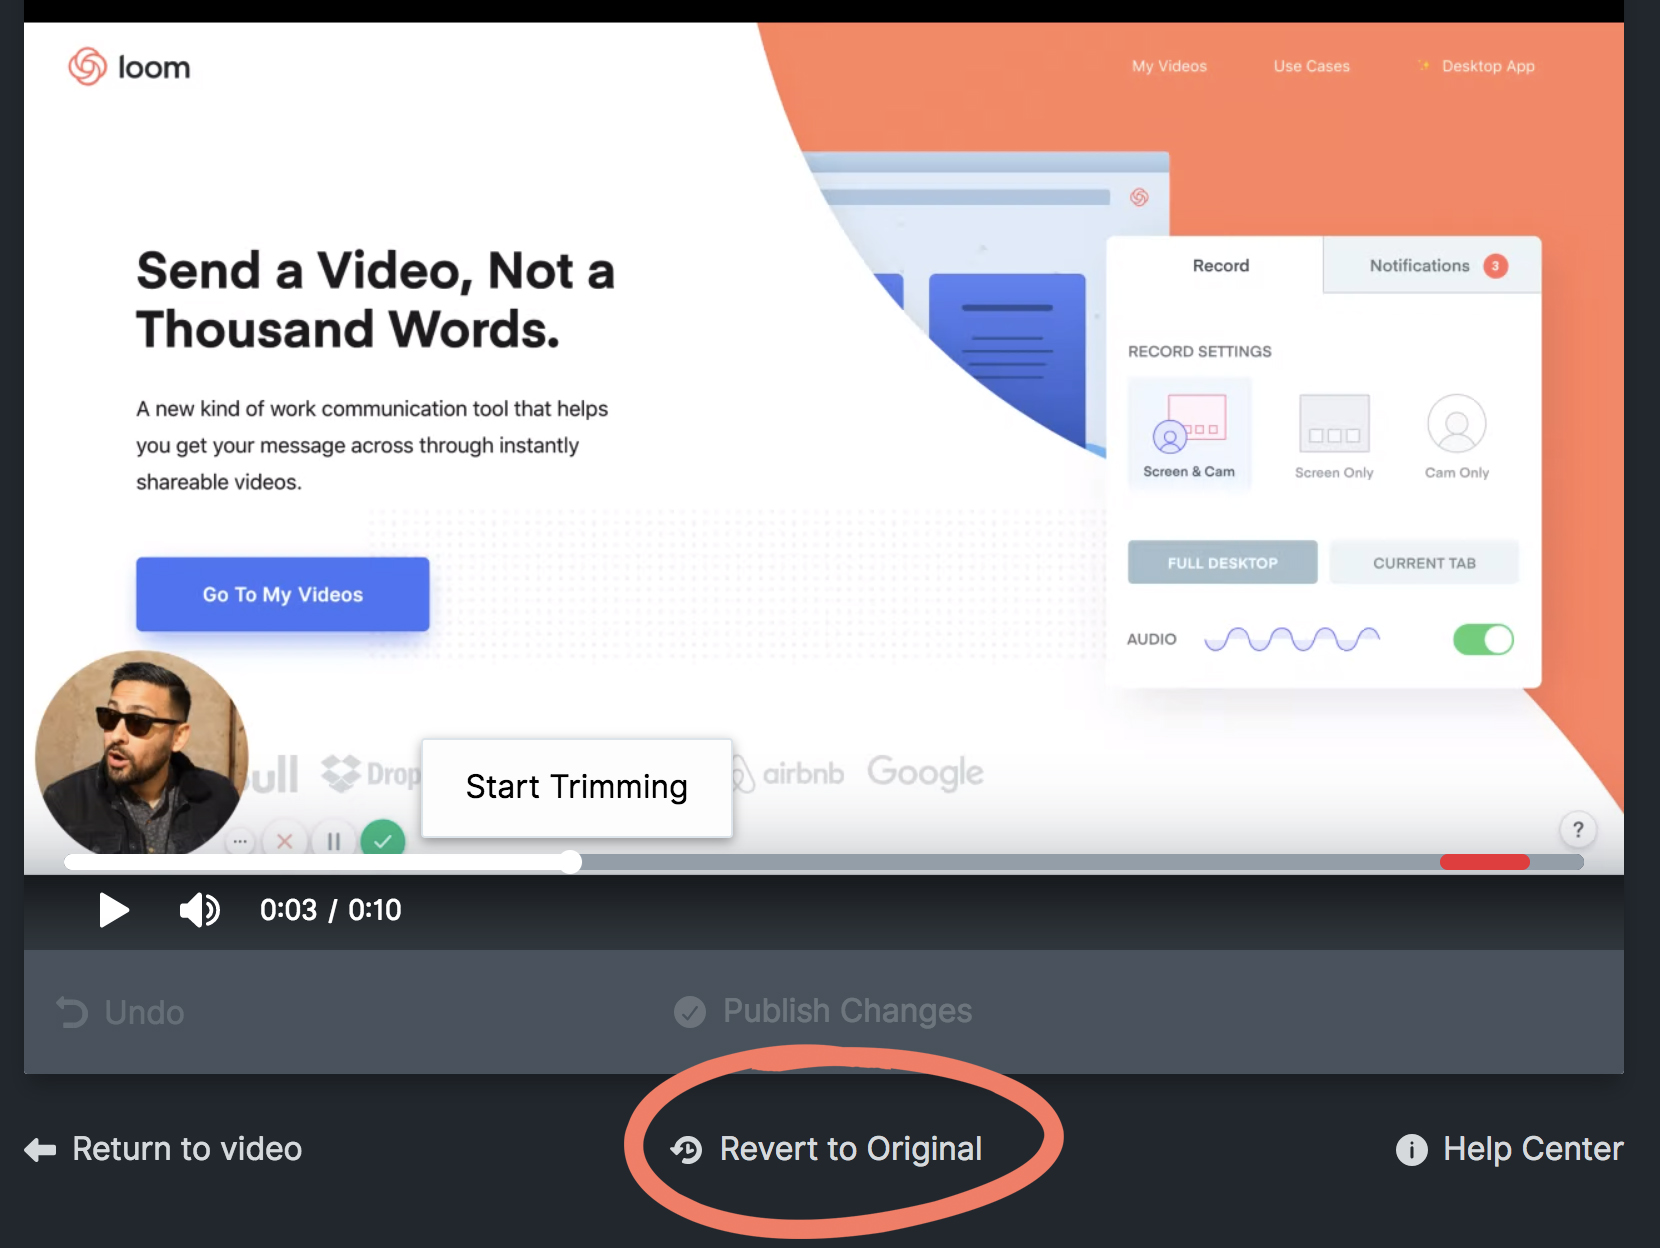Click the green checkmark finish recording icon
The height and width of the screenshot is (1248, 1660).
[x=383, y=840]
